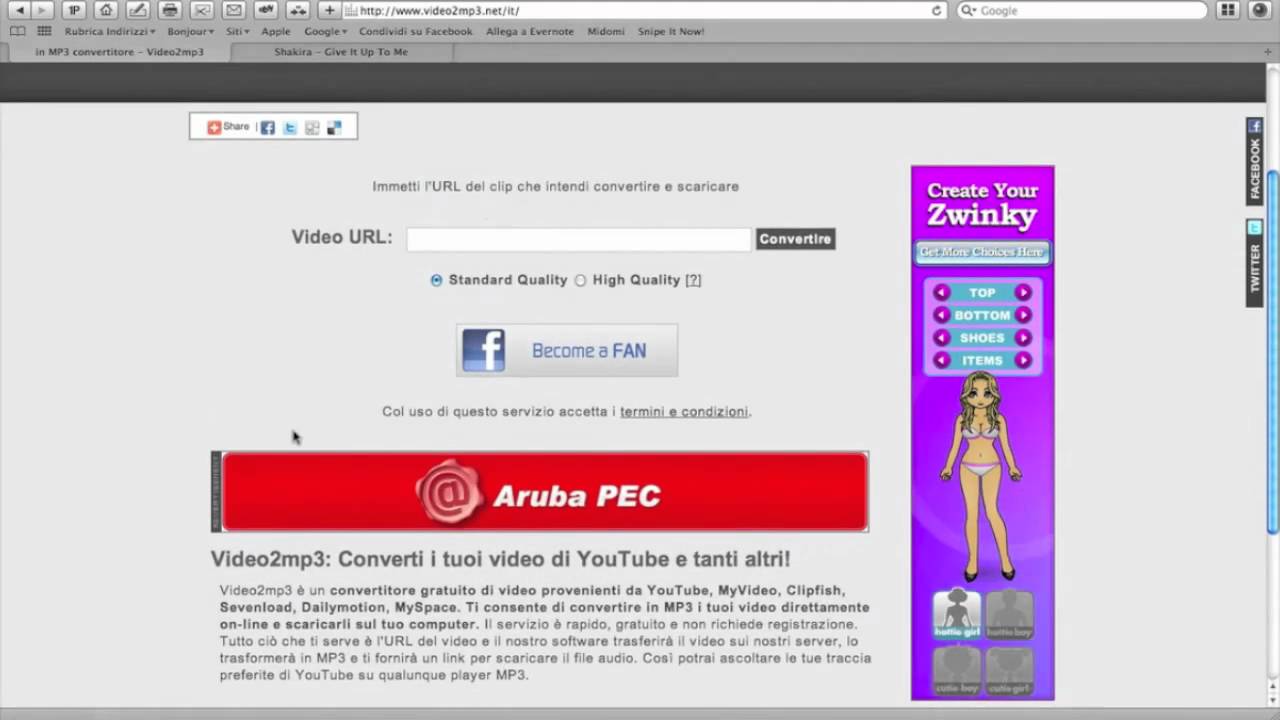This screenshot has width=1280, height=720.
Task: Select Standard Quality radio button
Action: (x=436, y=280)
